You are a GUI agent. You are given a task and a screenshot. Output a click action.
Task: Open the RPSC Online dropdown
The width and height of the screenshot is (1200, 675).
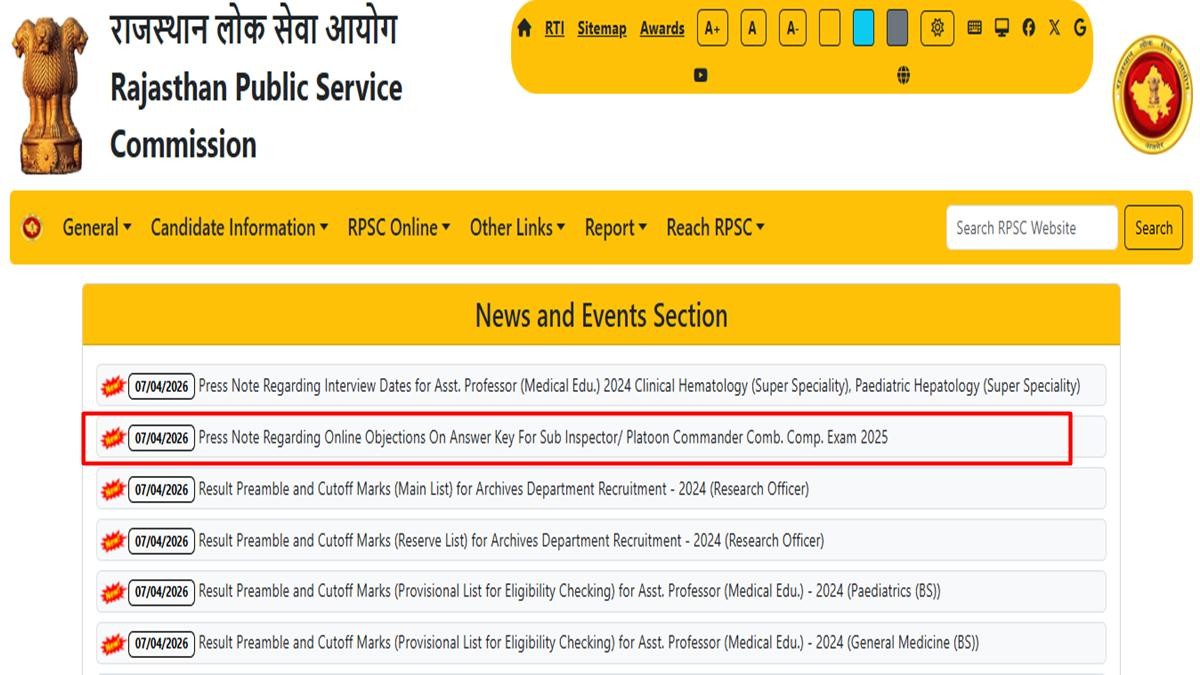pyautogui.click(x=399, y=228)
